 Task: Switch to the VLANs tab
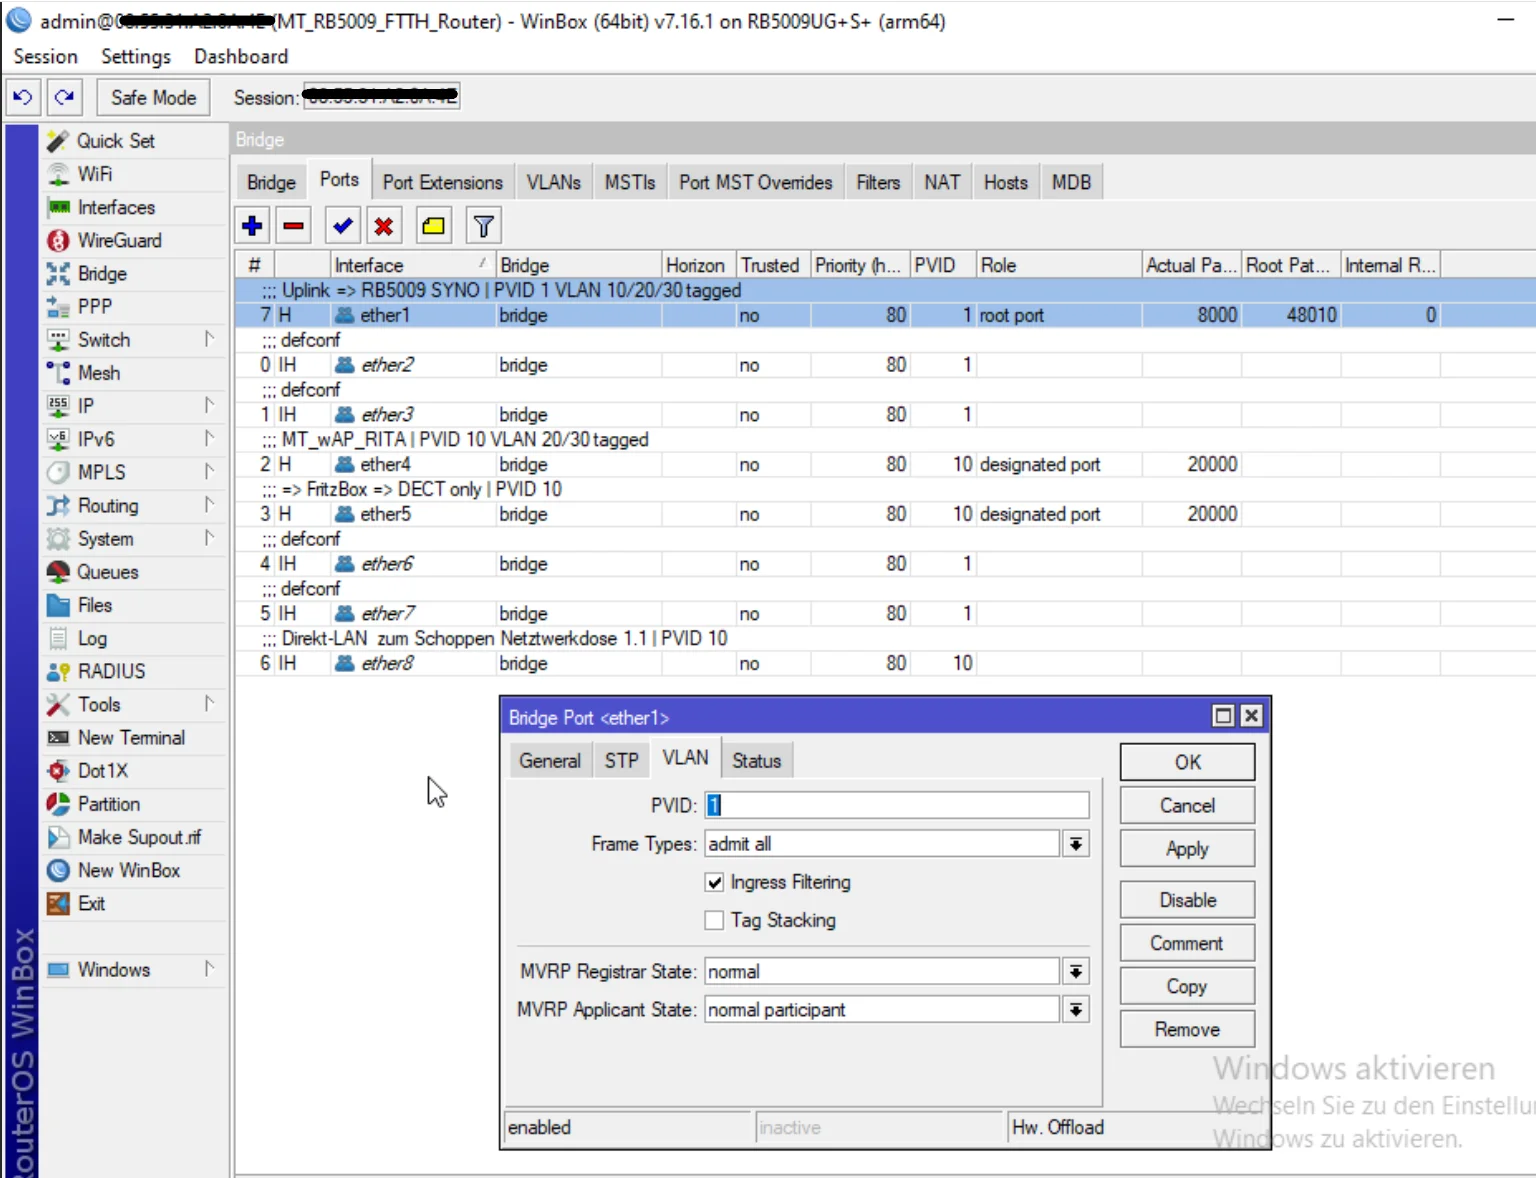(554, 182)
